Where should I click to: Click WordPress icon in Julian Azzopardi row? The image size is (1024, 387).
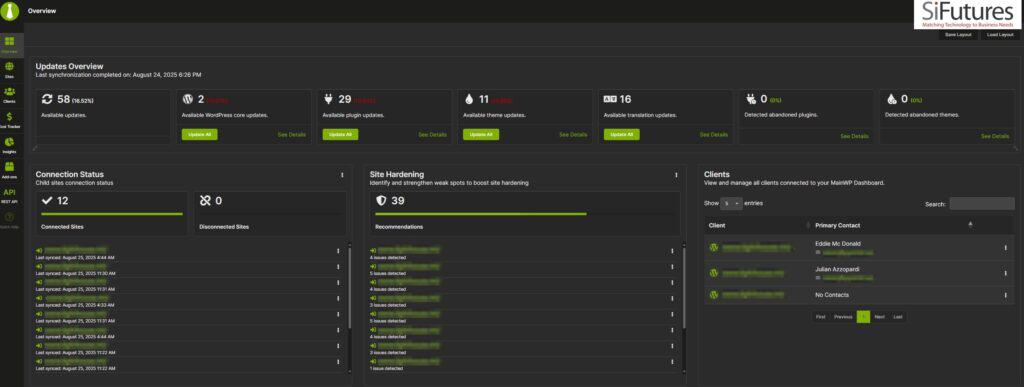[714, 273]
